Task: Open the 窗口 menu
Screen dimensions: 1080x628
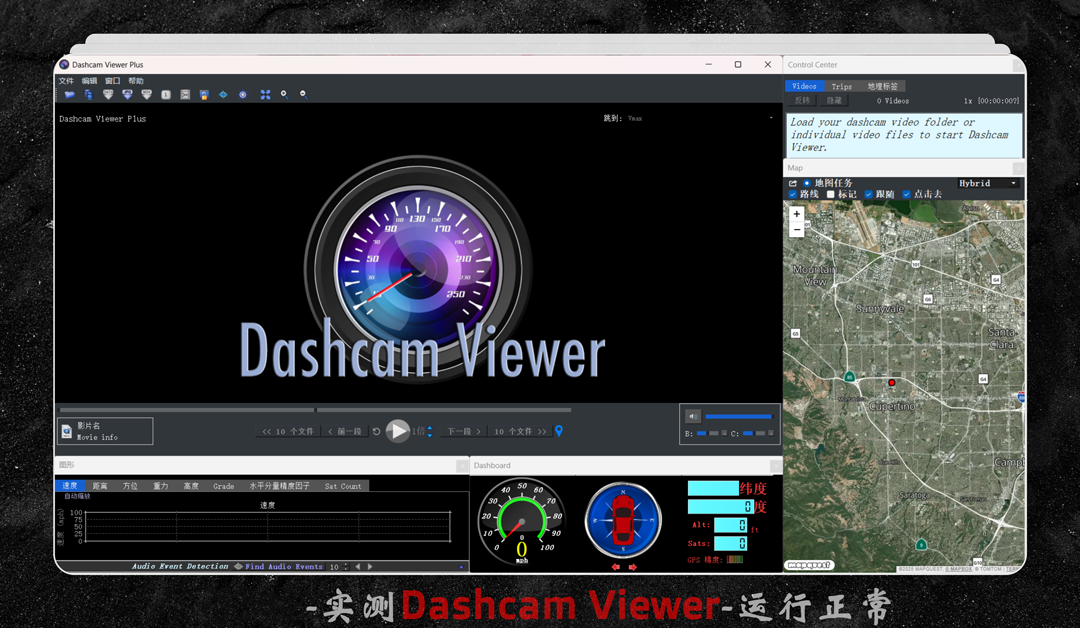Action: 112,81
